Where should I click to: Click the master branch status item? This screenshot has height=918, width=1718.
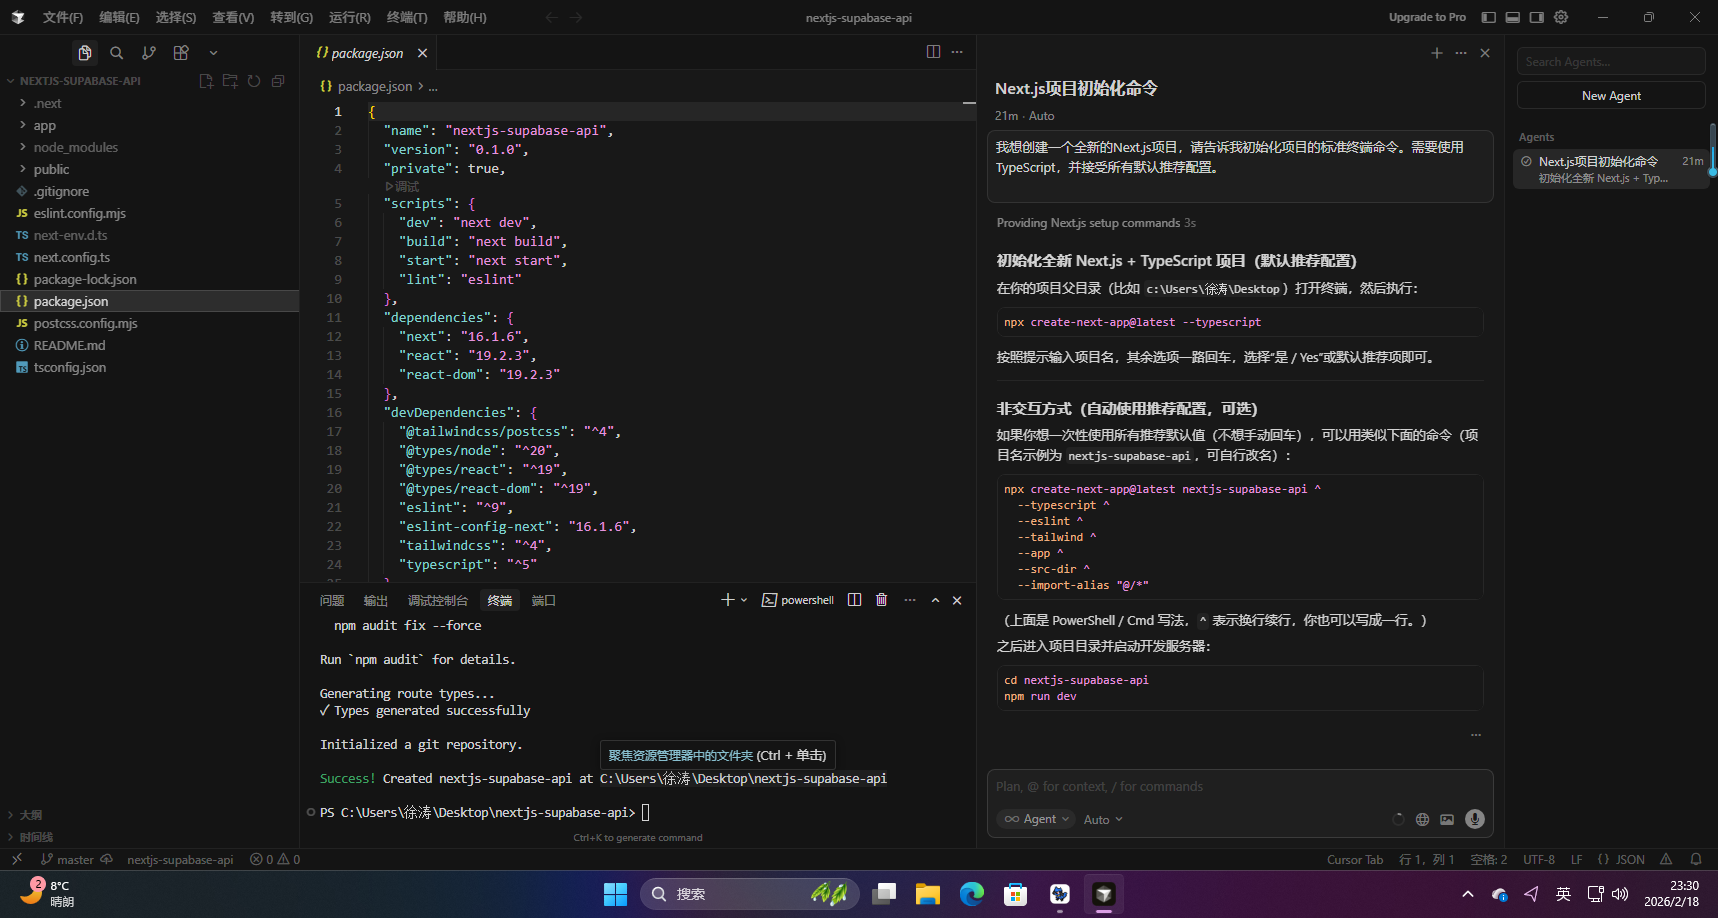[x=67, y=859]
